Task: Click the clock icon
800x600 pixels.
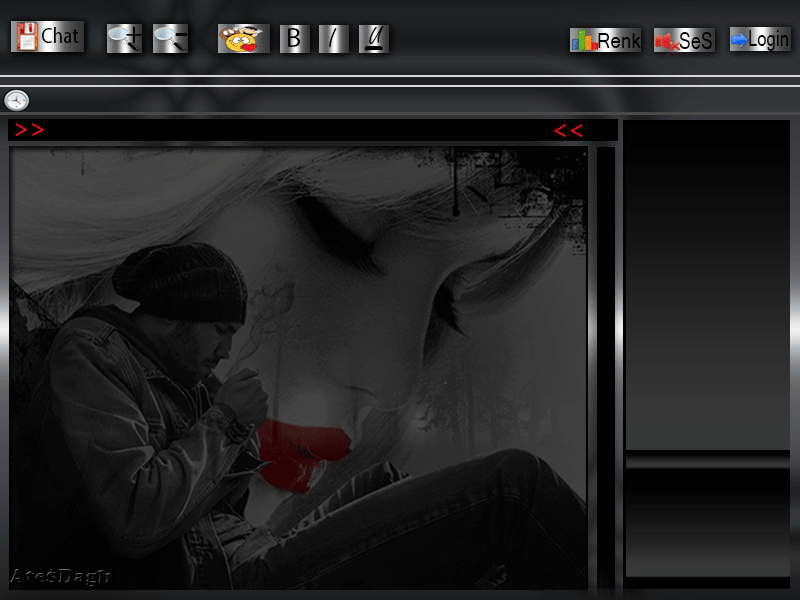Action: [16, 100]
